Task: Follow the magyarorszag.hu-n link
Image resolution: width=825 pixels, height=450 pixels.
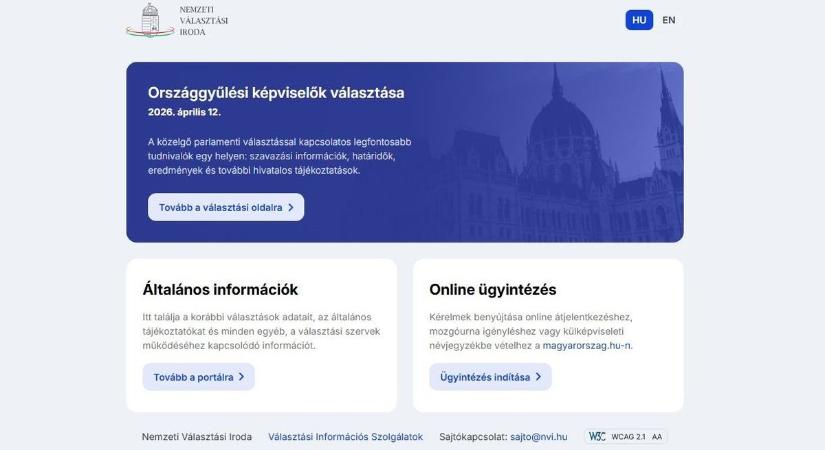Action: point(587,346)
